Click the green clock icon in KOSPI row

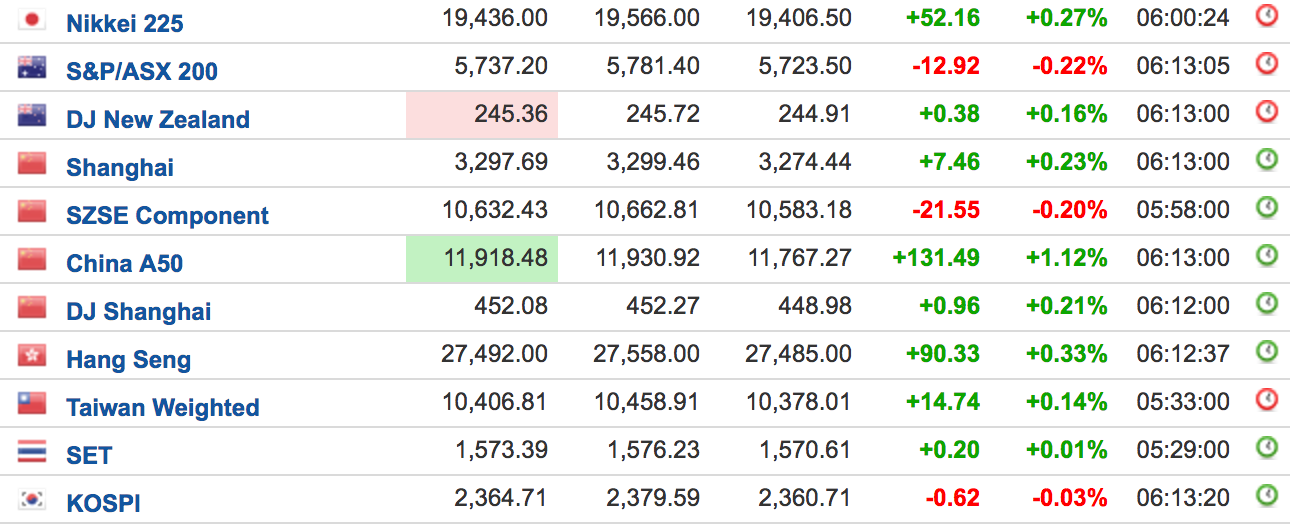point(1267,496)
